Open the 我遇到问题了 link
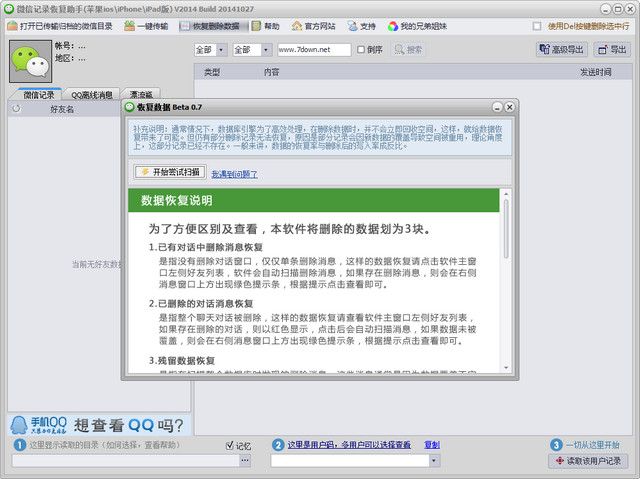The height and width of the screenshot is (479, 640). pos(234,174)
